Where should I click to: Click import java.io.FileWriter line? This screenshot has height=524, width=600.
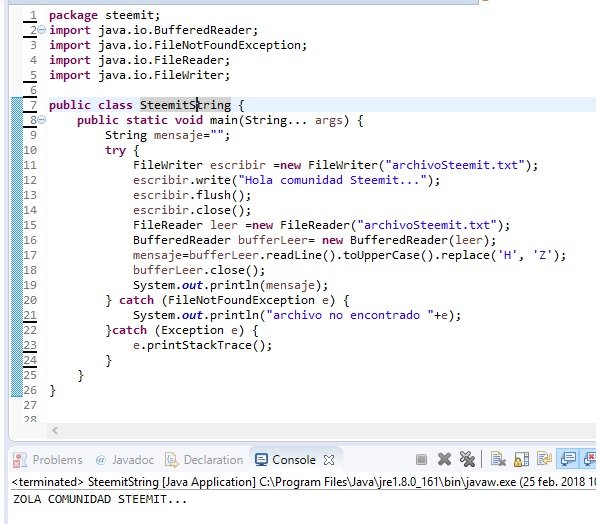click(x=140, y=75)
